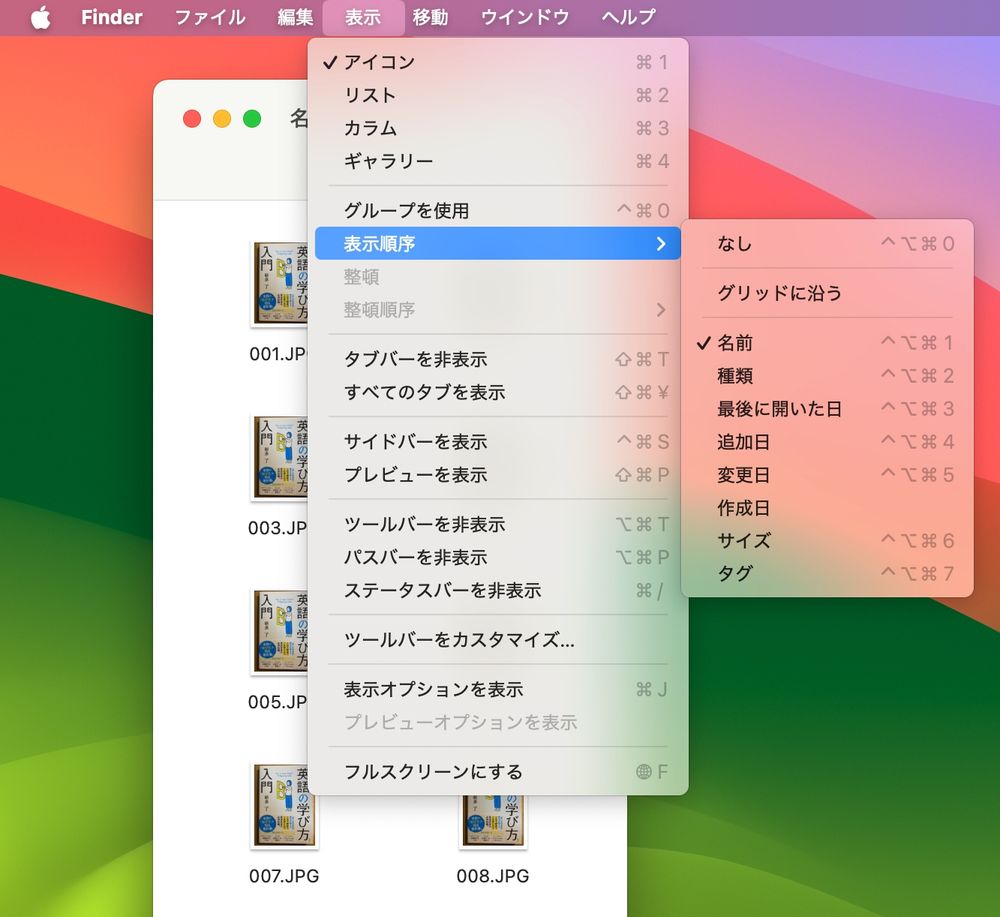
Task: Toggle パスバーを非表示
Action: pyautogui.click(x=498, y=557)
